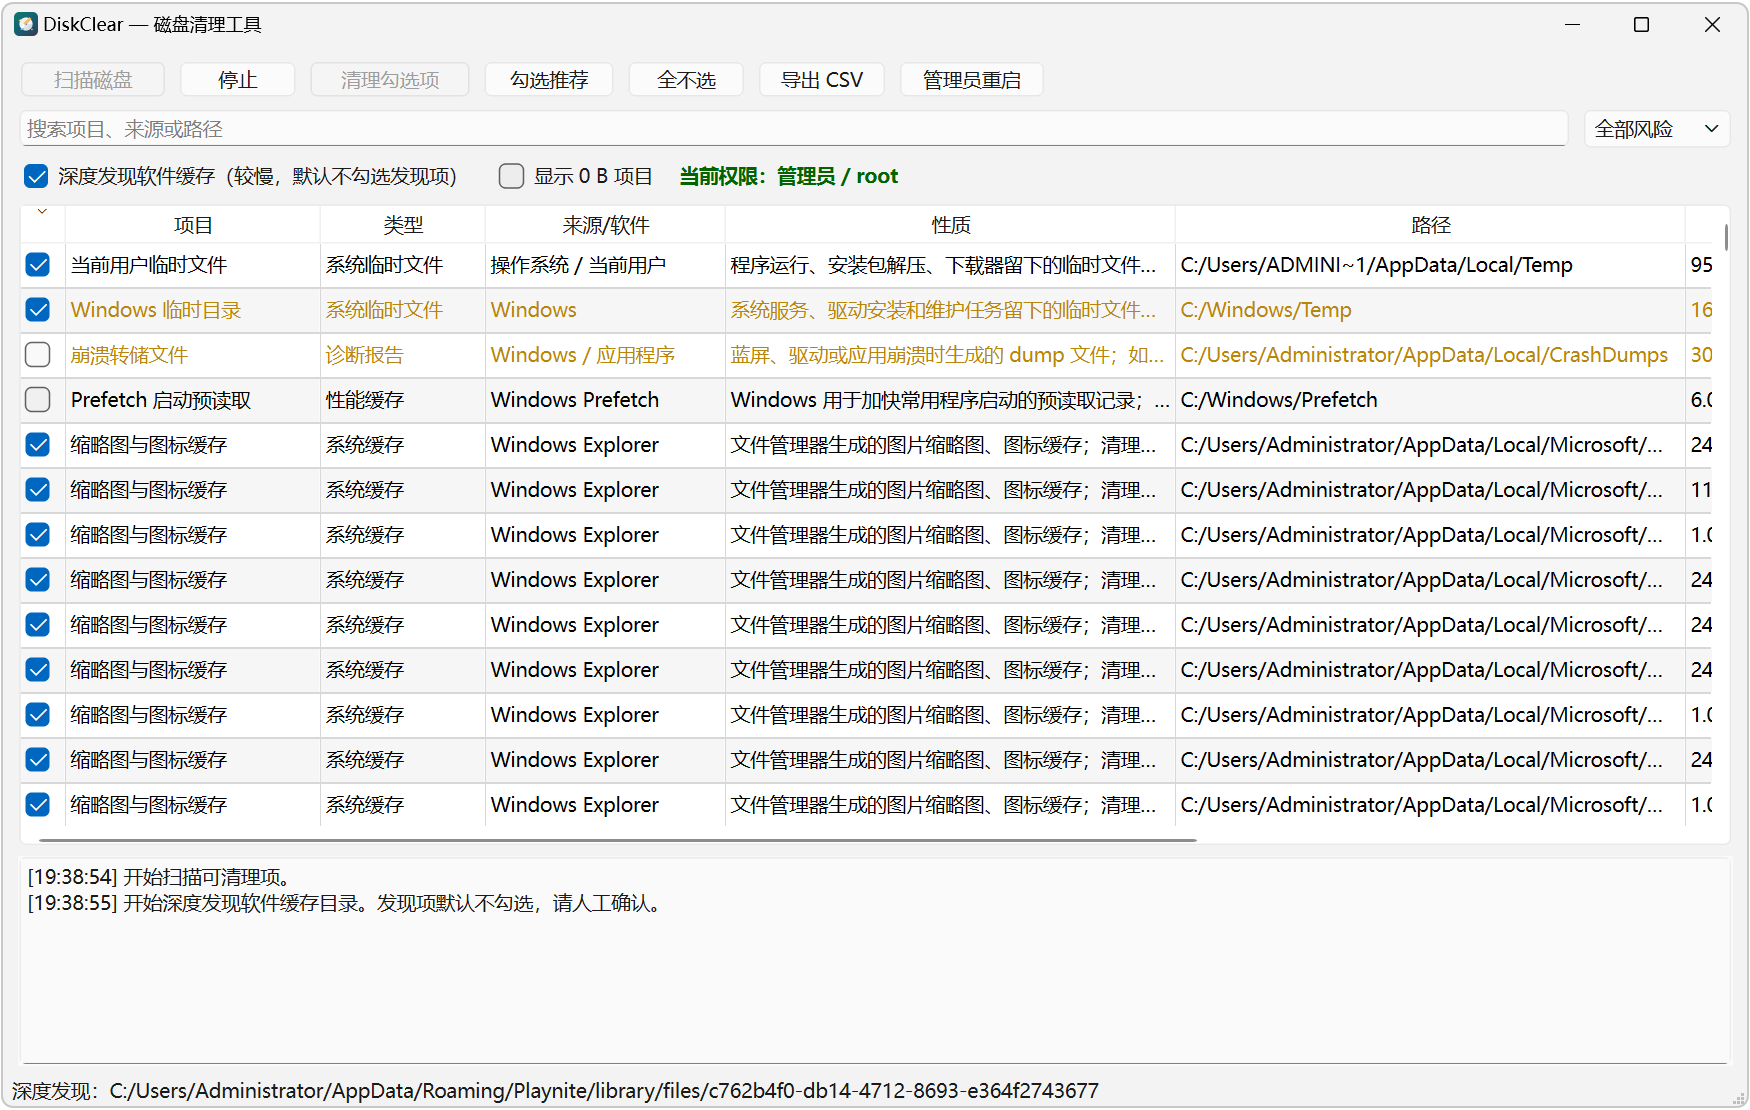The width and height of the screenshot is (1750, 1110).
Task: Click the C:/Windows/Temp path cell
Action: click(x=1430, y=310)
